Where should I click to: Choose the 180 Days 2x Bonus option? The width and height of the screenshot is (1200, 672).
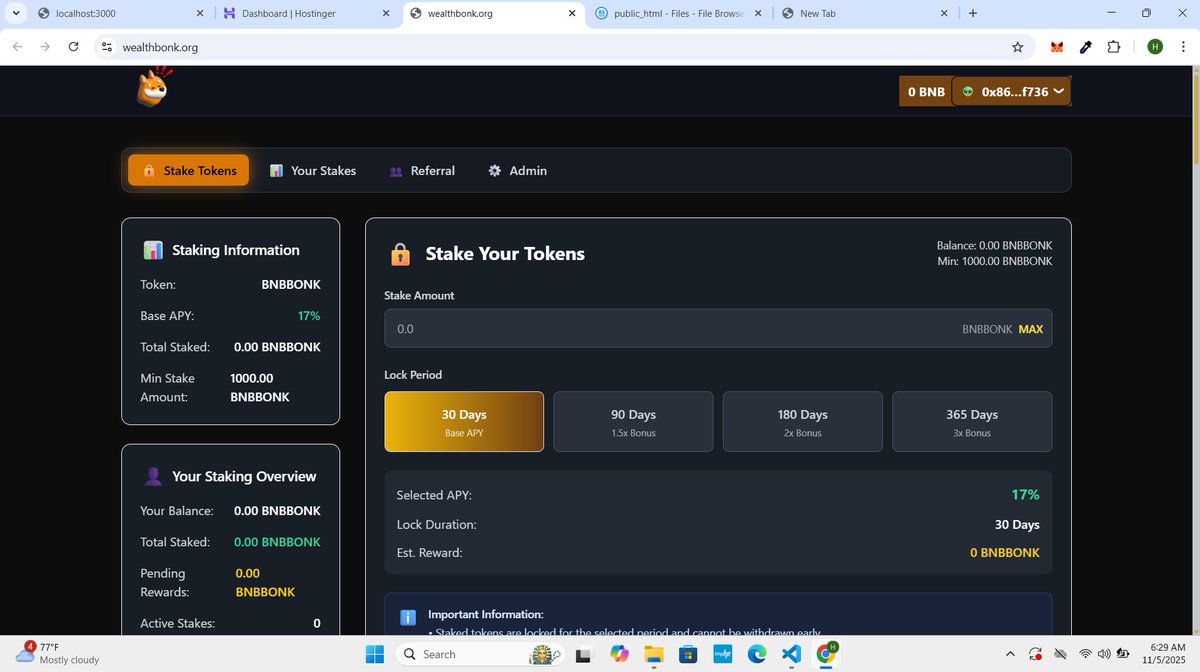(x=803, y=422)
